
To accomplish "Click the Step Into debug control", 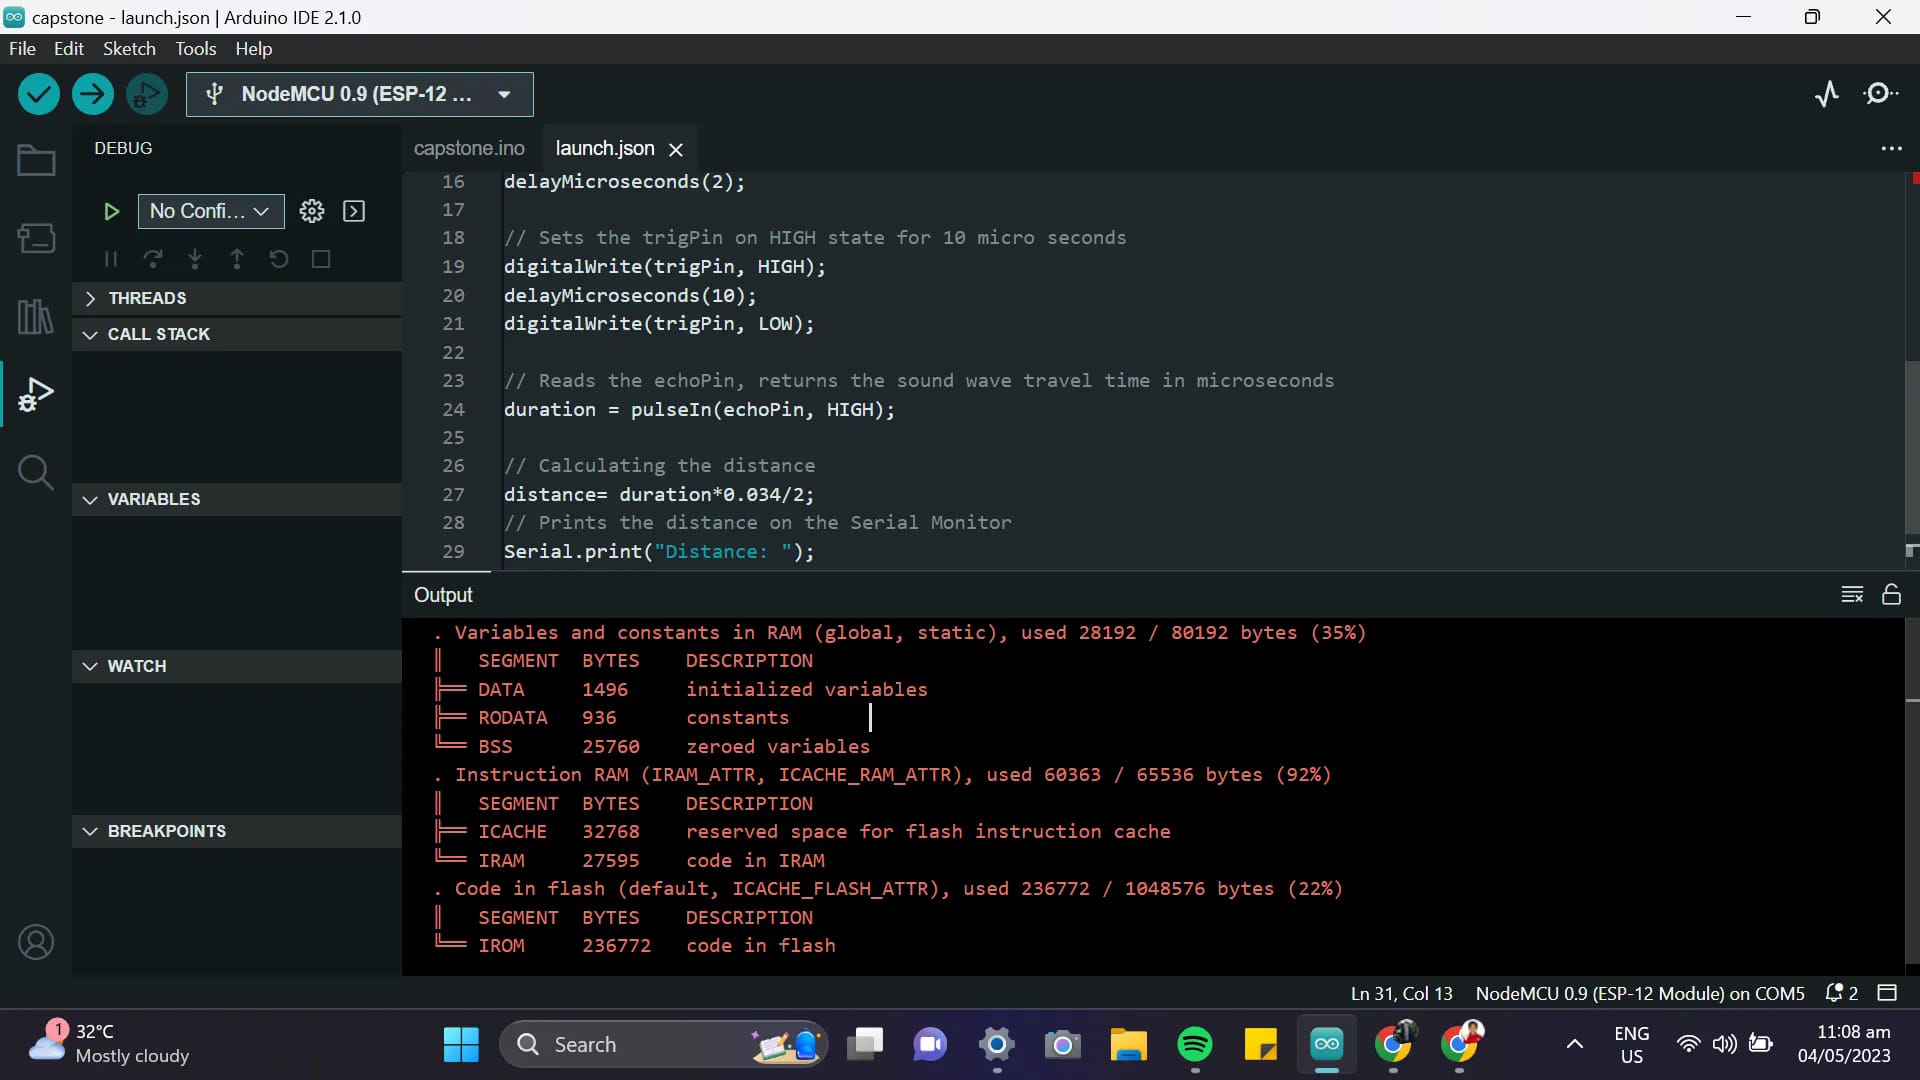I will point(195,259).
